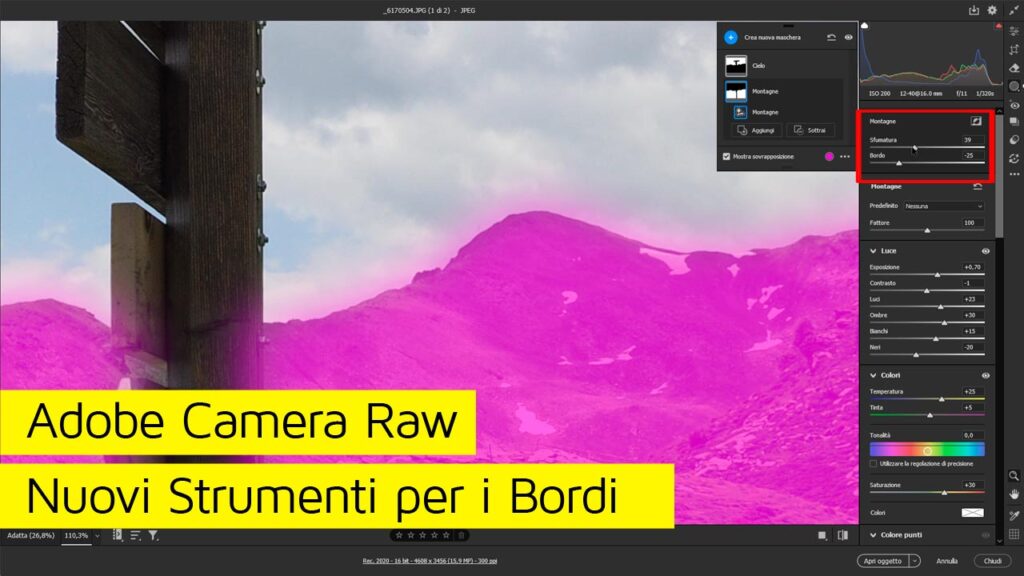Click the invert mask icon next to Montagne
The image size is (1024, 576).
pos(976,121)
